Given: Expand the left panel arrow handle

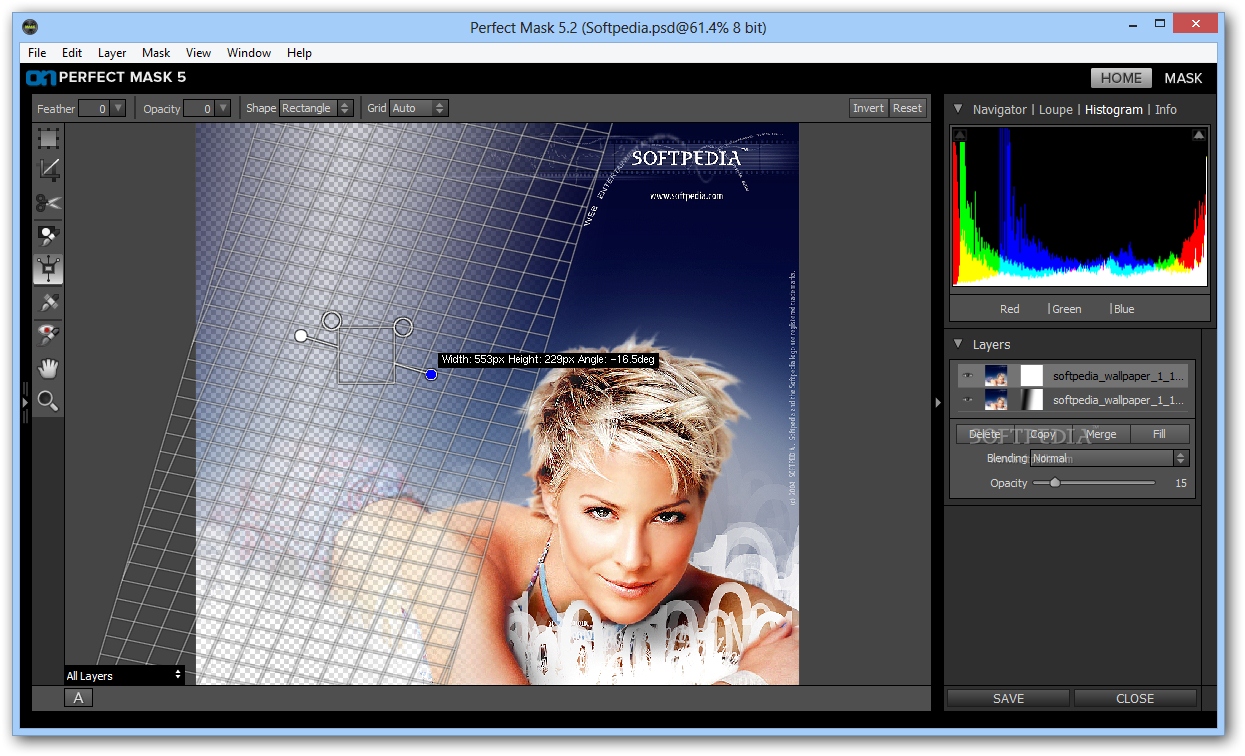Looking at the screenshot, I should tap(25, 402).
